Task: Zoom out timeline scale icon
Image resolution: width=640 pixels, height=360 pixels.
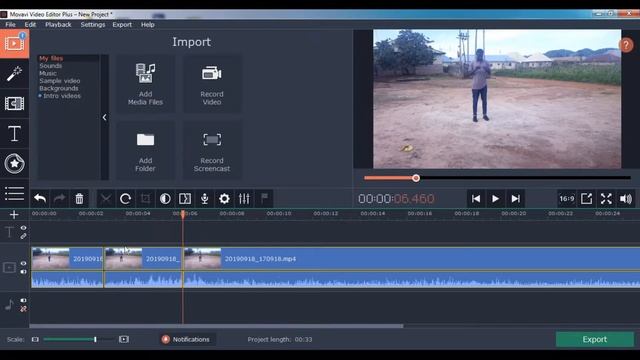Action: (35, 339)
